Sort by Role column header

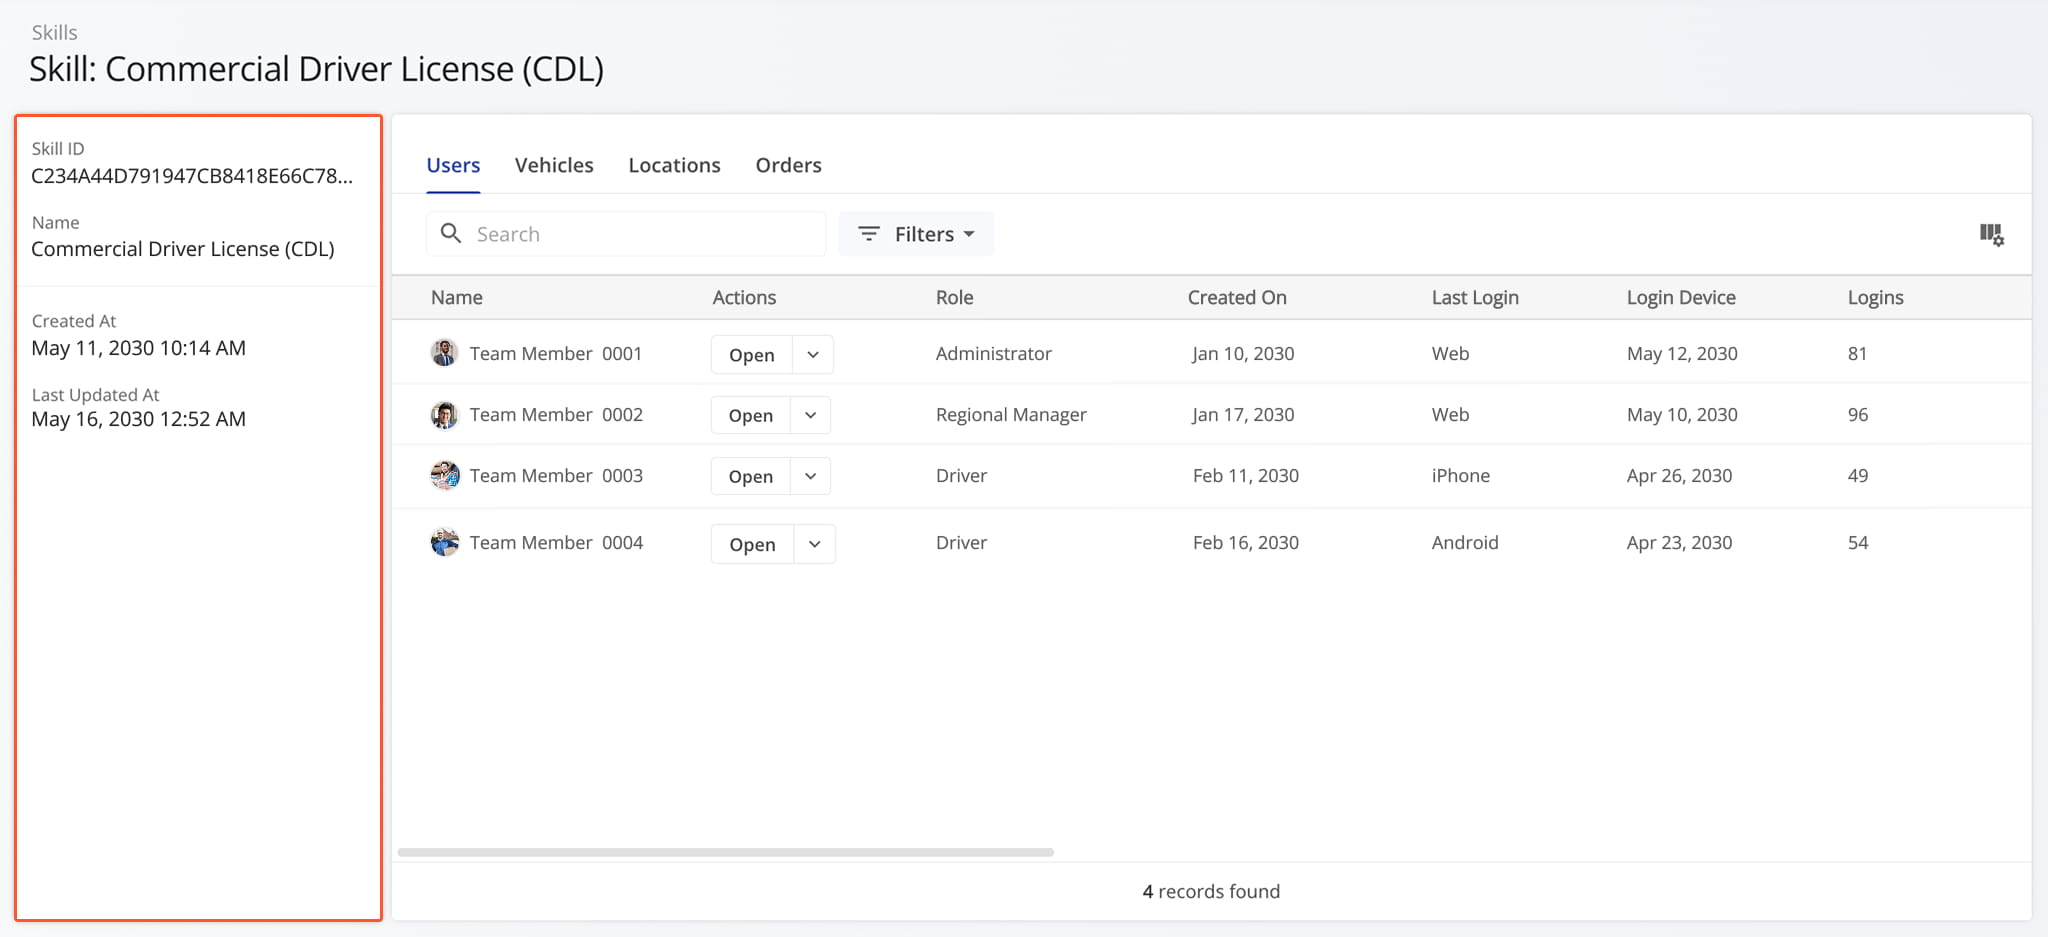(x=955, y=297)
